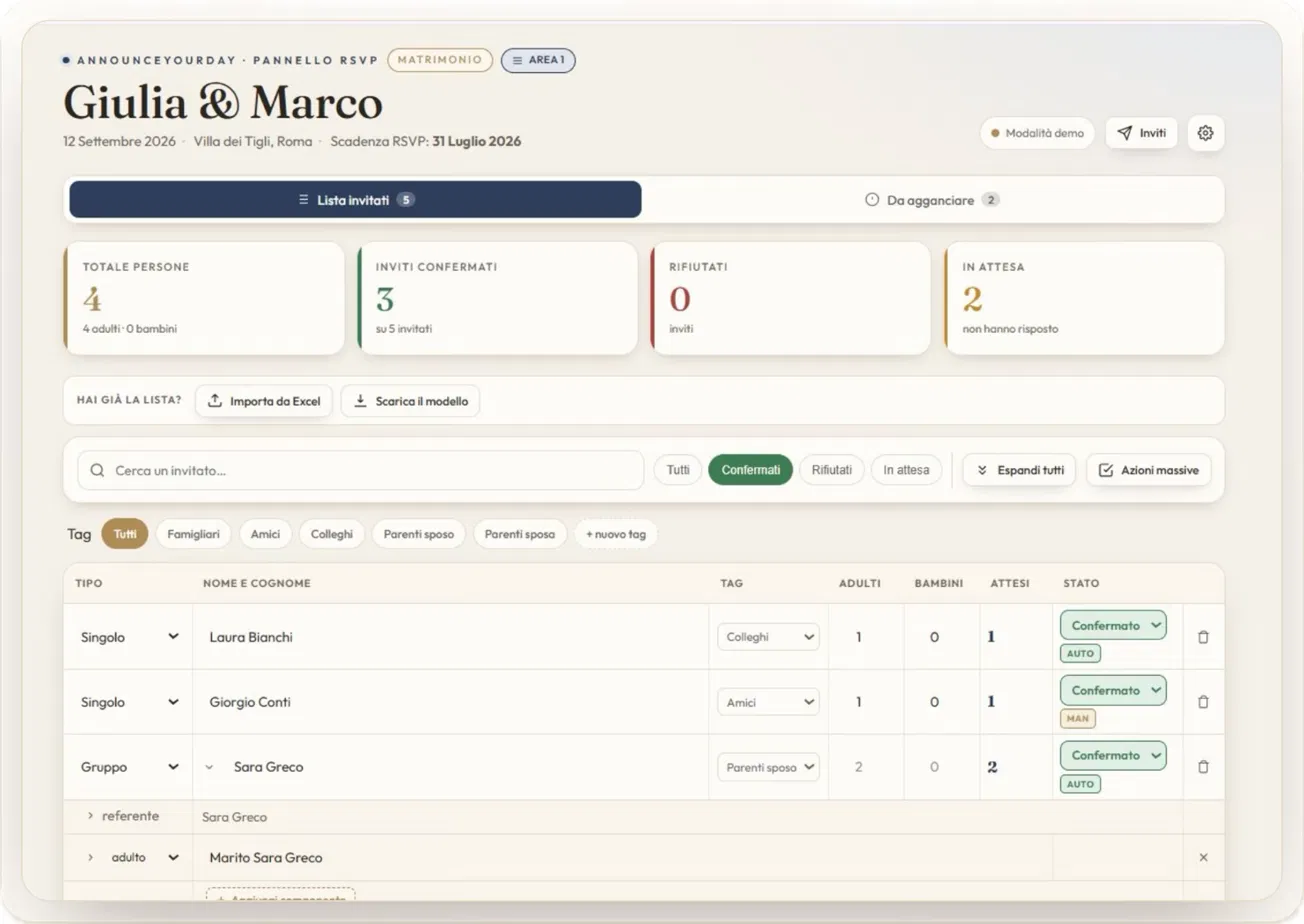Viewport: 1304px width, 924px height.
Task: Click the Cerca un invitato search field
Action: (361, 470)
